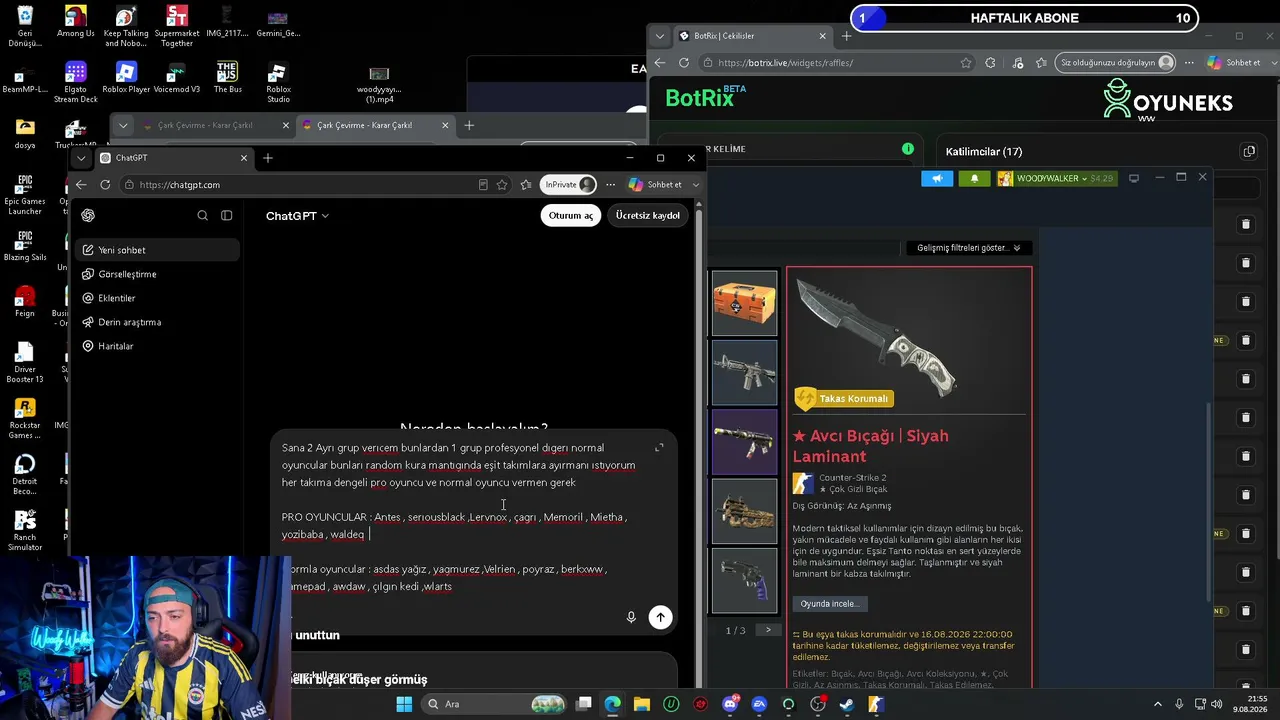Go back in the ChatGPT browser window
Viewport: 1280px width, 720px height.
point(81,185)
